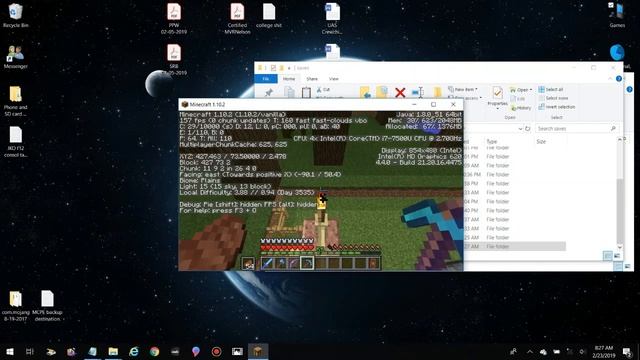
Task: Click the File Explorer taskbar icon
Action: click(x=113, y=351)
